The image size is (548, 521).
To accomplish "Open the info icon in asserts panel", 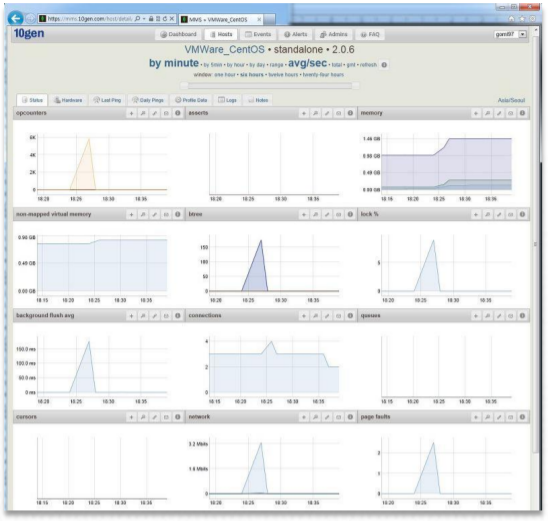I will [x=350, y=113].
